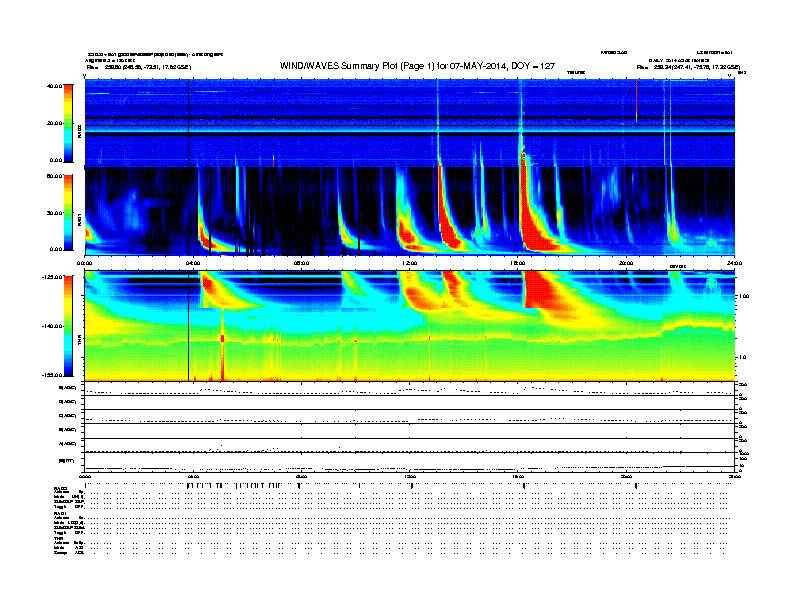
Task: Click the TNR color scale bar
Action: 68,326
